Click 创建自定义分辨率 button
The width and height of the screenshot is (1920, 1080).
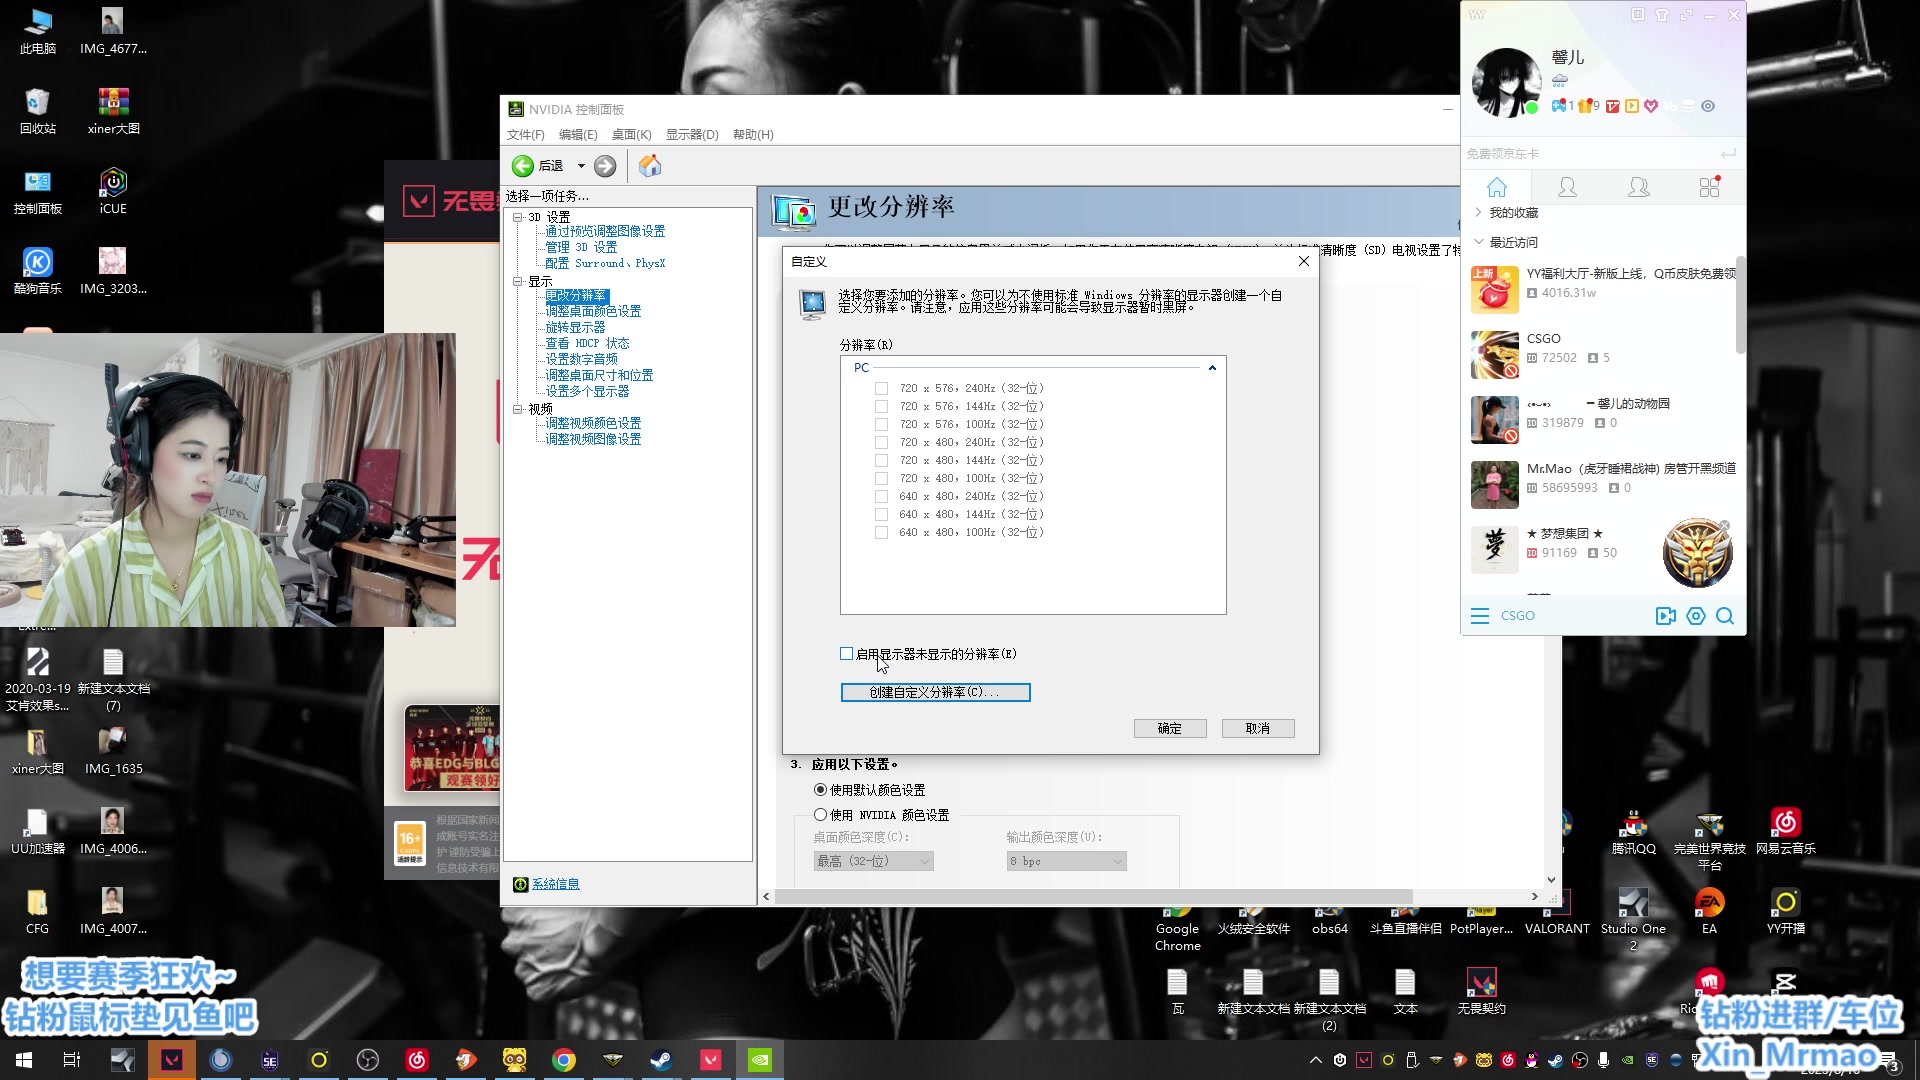pyautogui.click(x=935, y=692)
